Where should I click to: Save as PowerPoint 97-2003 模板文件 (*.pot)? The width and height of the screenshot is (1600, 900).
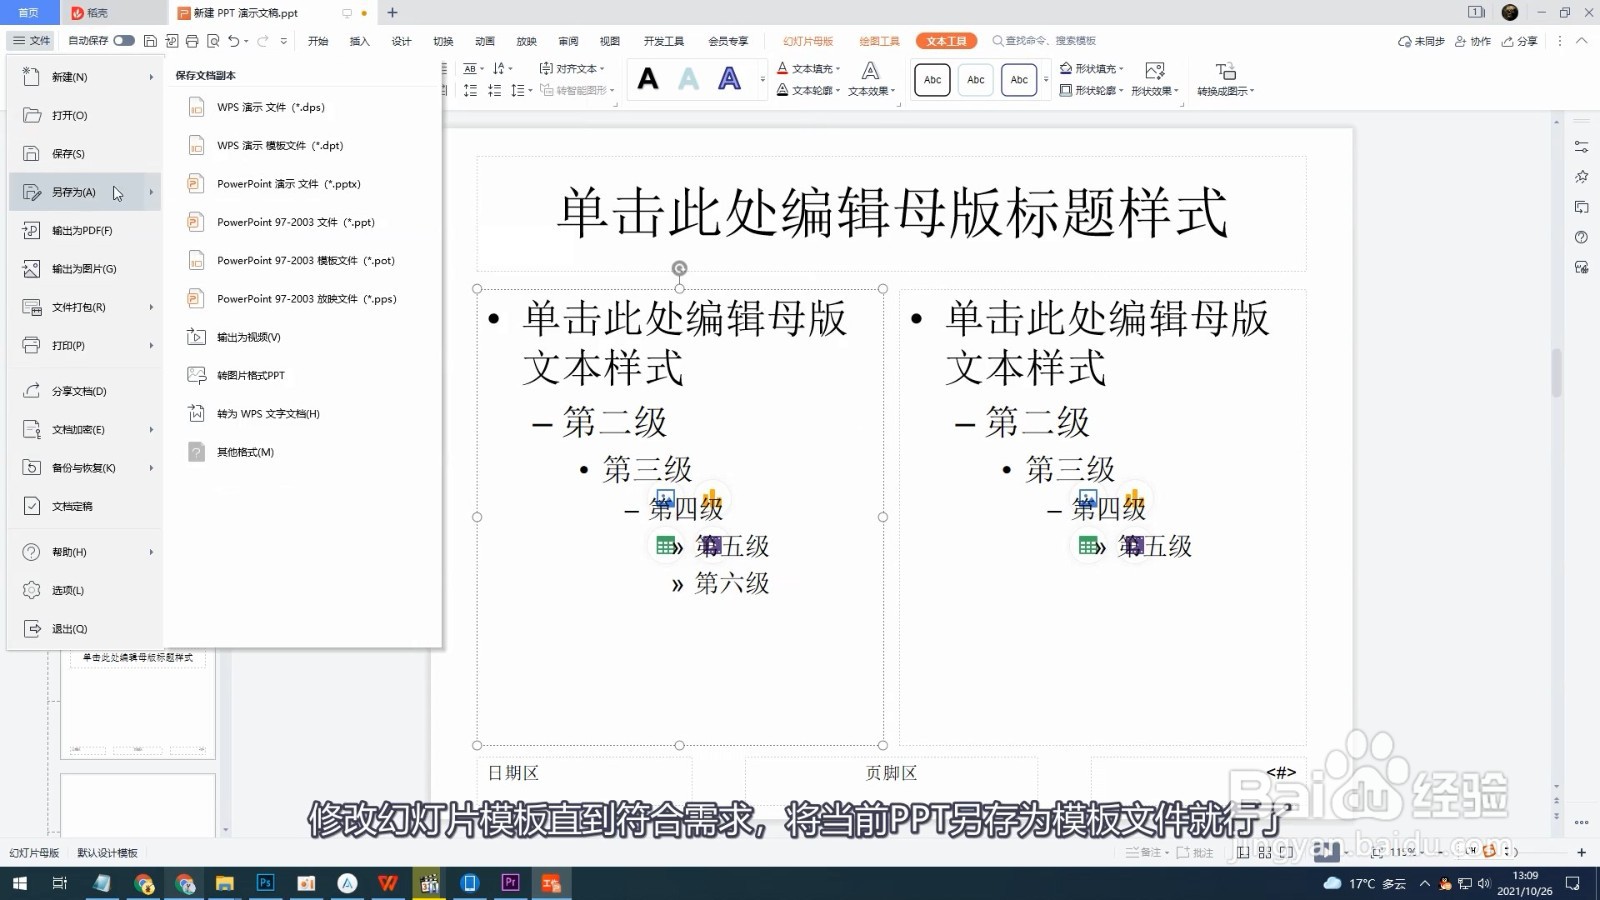click(x=303, y=261)
